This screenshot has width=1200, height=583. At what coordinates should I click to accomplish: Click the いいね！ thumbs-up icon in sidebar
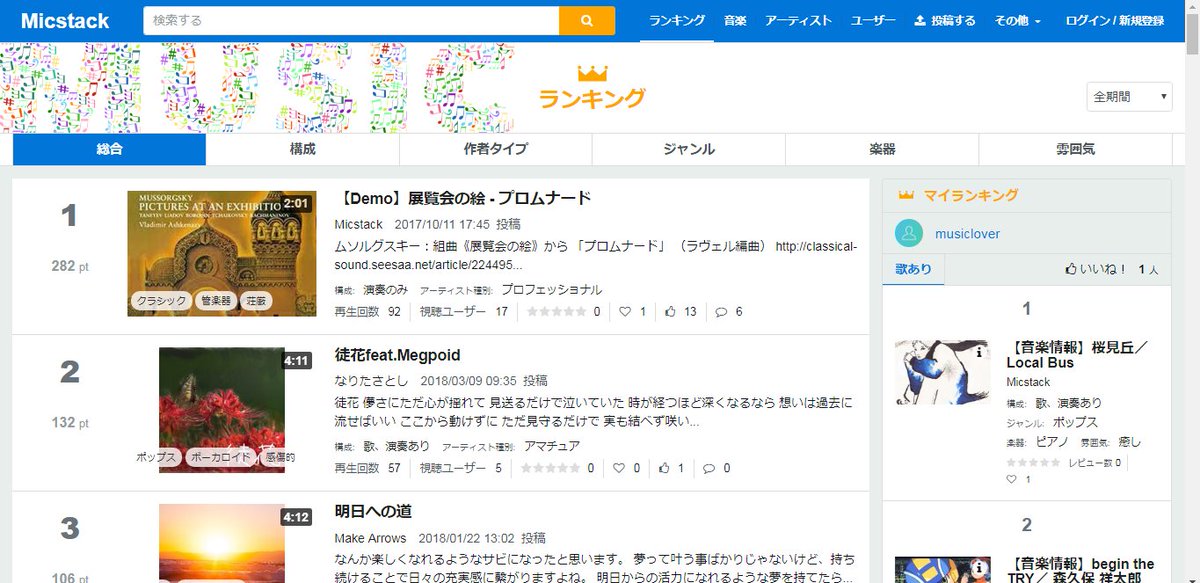pyautogui.click(x=1071, y=270)
